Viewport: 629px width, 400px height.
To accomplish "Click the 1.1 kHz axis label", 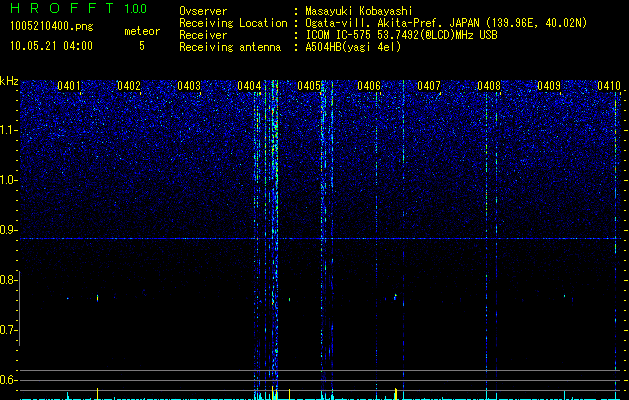I will 8,130.
